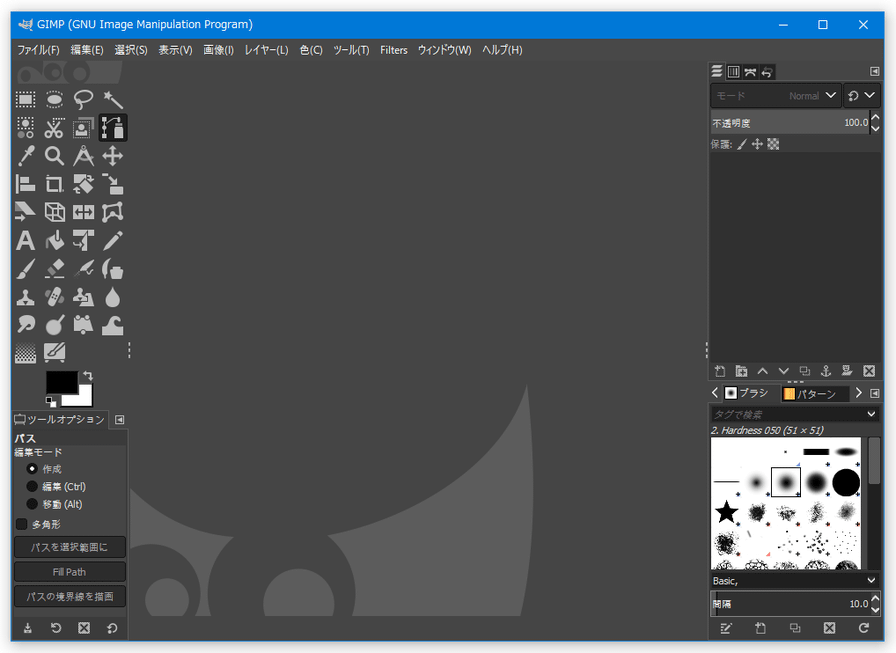Select the Measure tool
The height and width of the screenshot is (653, 896).
click(x=83, y=156)
